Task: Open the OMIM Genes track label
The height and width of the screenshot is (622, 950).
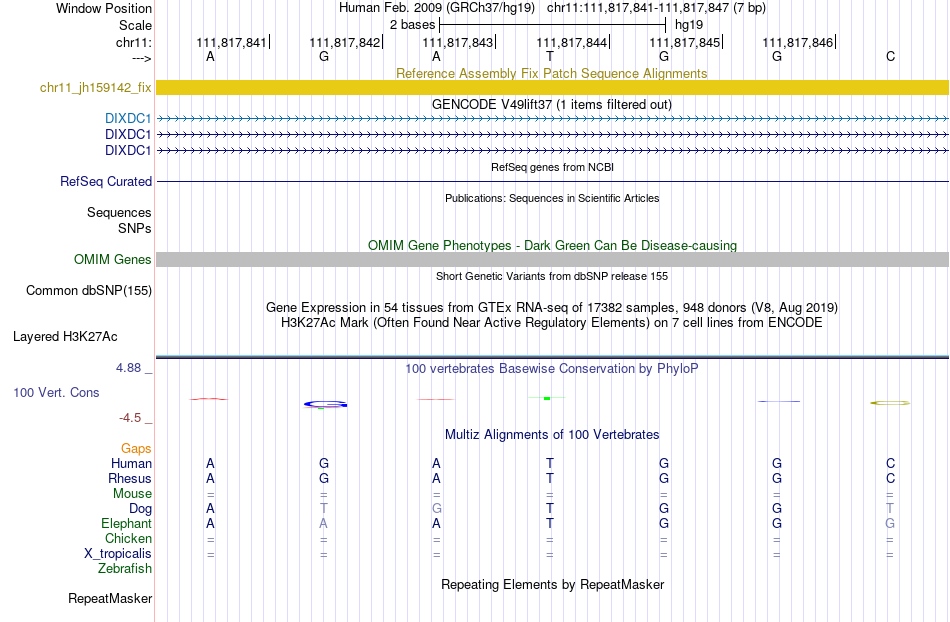Action: [x=113, y=260]
